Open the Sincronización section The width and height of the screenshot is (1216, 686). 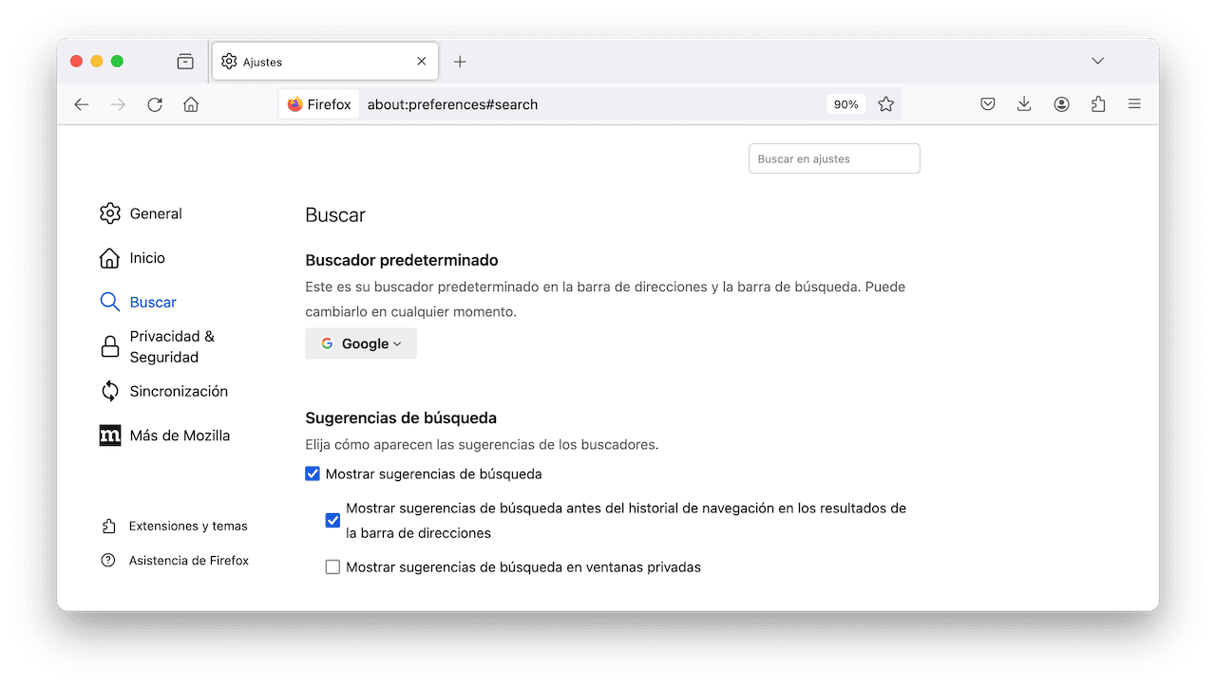[164, 391]
